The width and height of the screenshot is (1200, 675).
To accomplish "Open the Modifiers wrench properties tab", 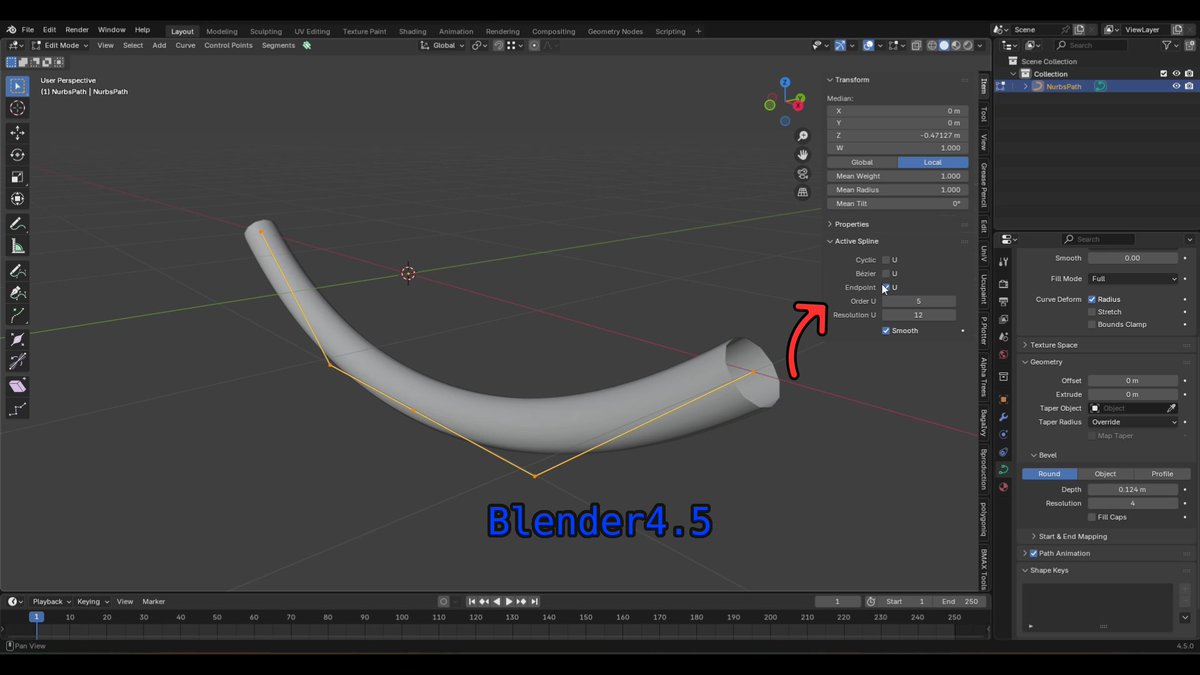I will coord(1003,416).
